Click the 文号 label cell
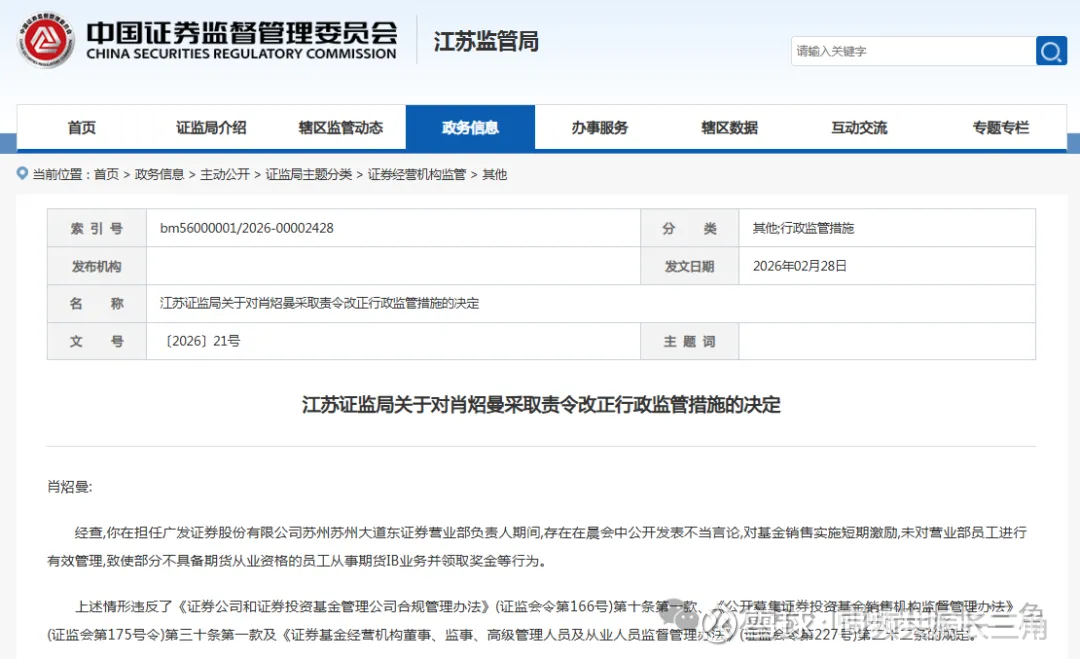The image size is (1080, 659). click(x=96, y=341)
